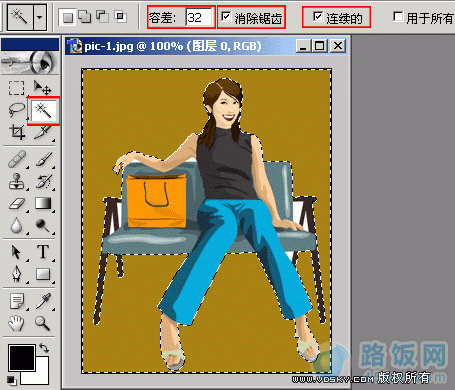
Task: Select the Eyedropper tool
Action: (x=44, y=301)
